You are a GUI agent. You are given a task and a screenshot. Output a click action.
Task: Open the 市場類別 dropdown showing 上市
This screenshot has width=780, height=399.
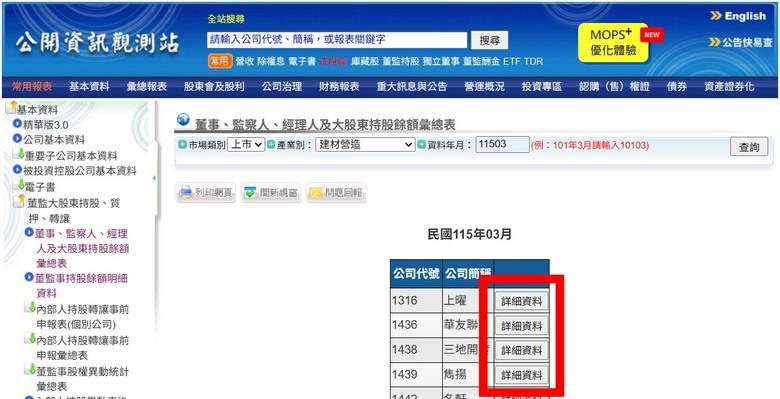pos(246,145)
